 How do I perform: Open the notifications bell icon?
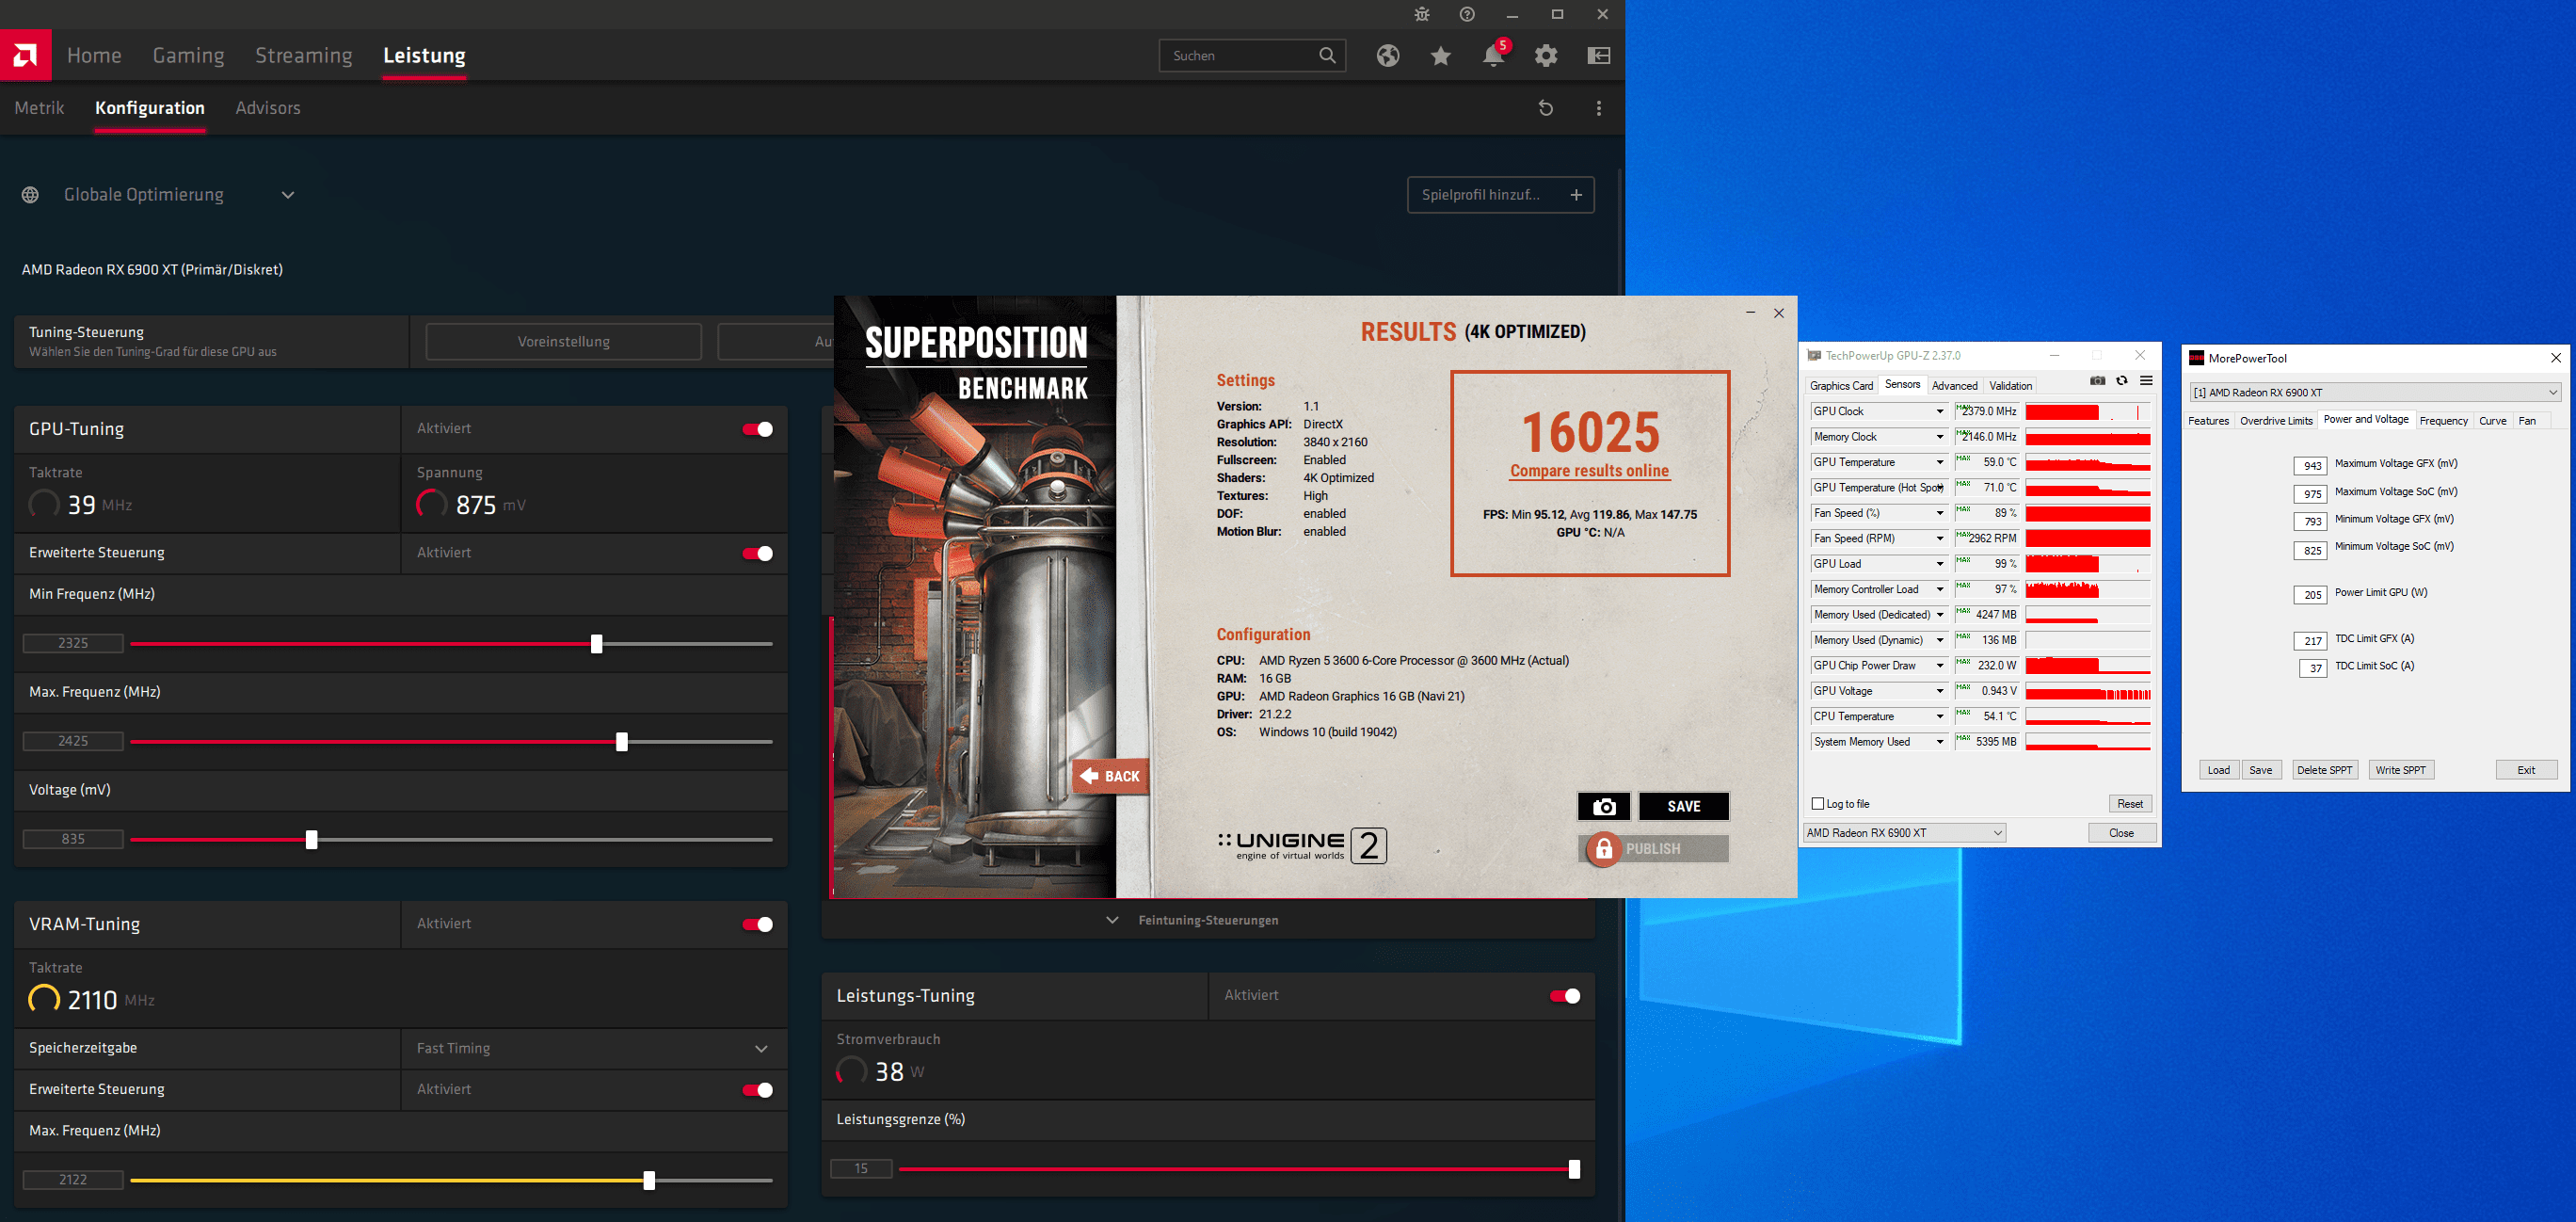(1493, 56)
